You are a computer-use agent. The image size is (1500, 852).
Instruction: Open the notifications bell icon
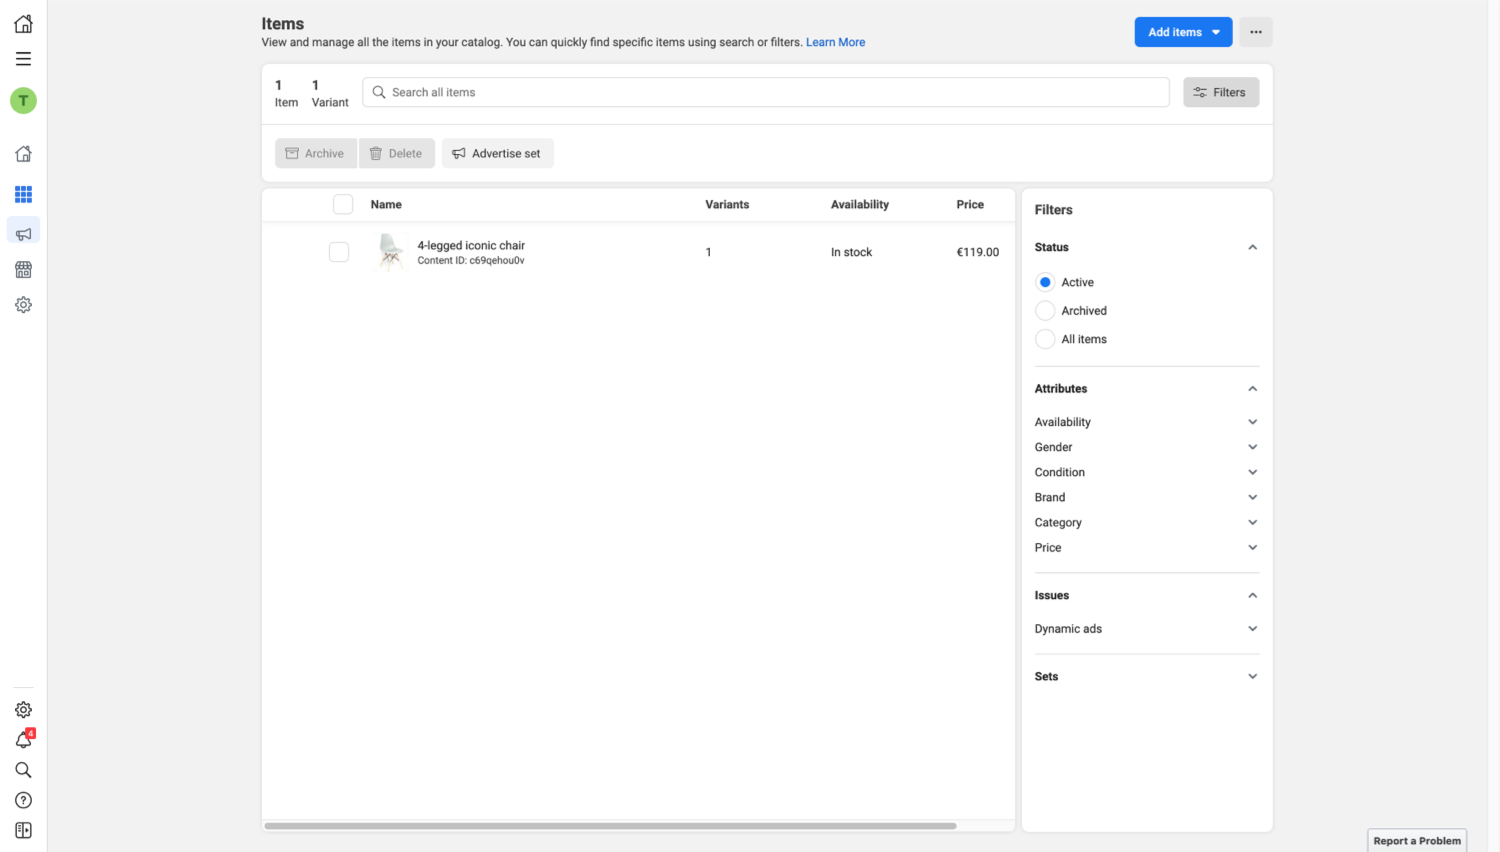coord(23,740)
